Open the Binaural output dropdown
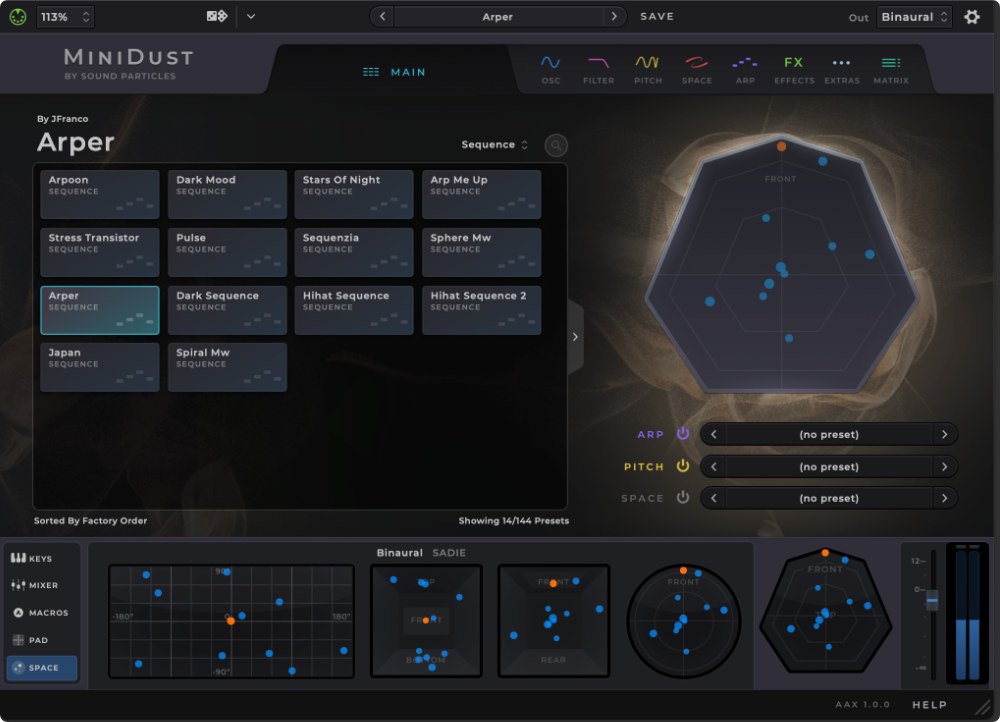This screenshot has height=722, width=1000. click(915, 17)
